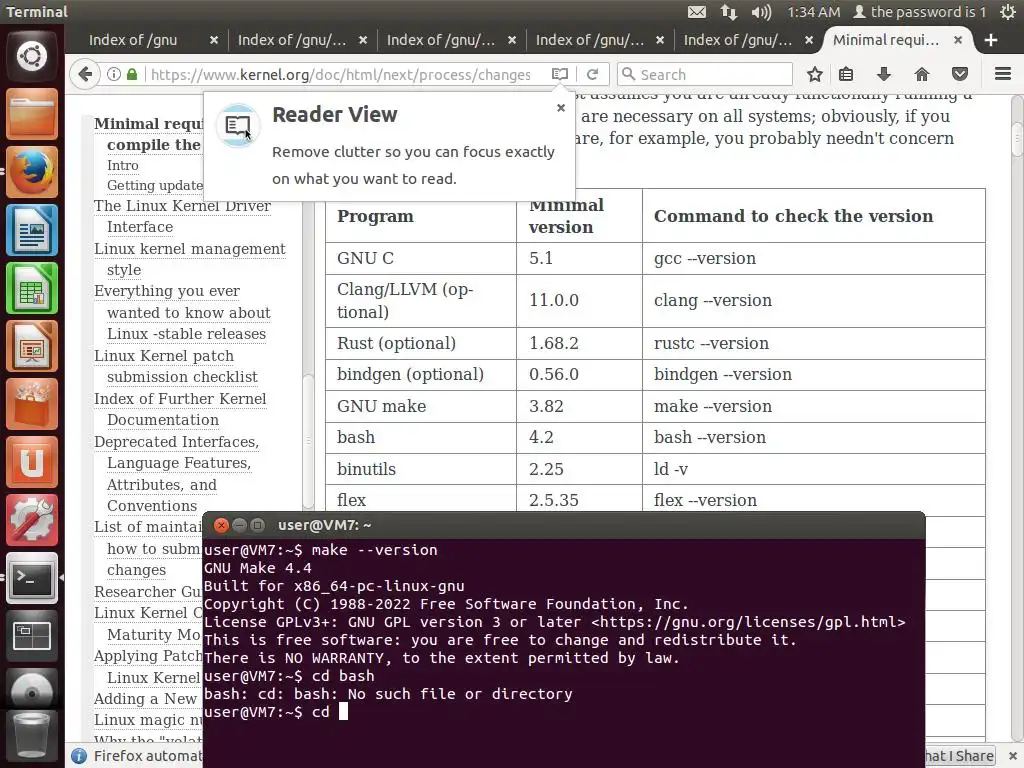Open the mail indicator in the top panel

coord(697,12)
